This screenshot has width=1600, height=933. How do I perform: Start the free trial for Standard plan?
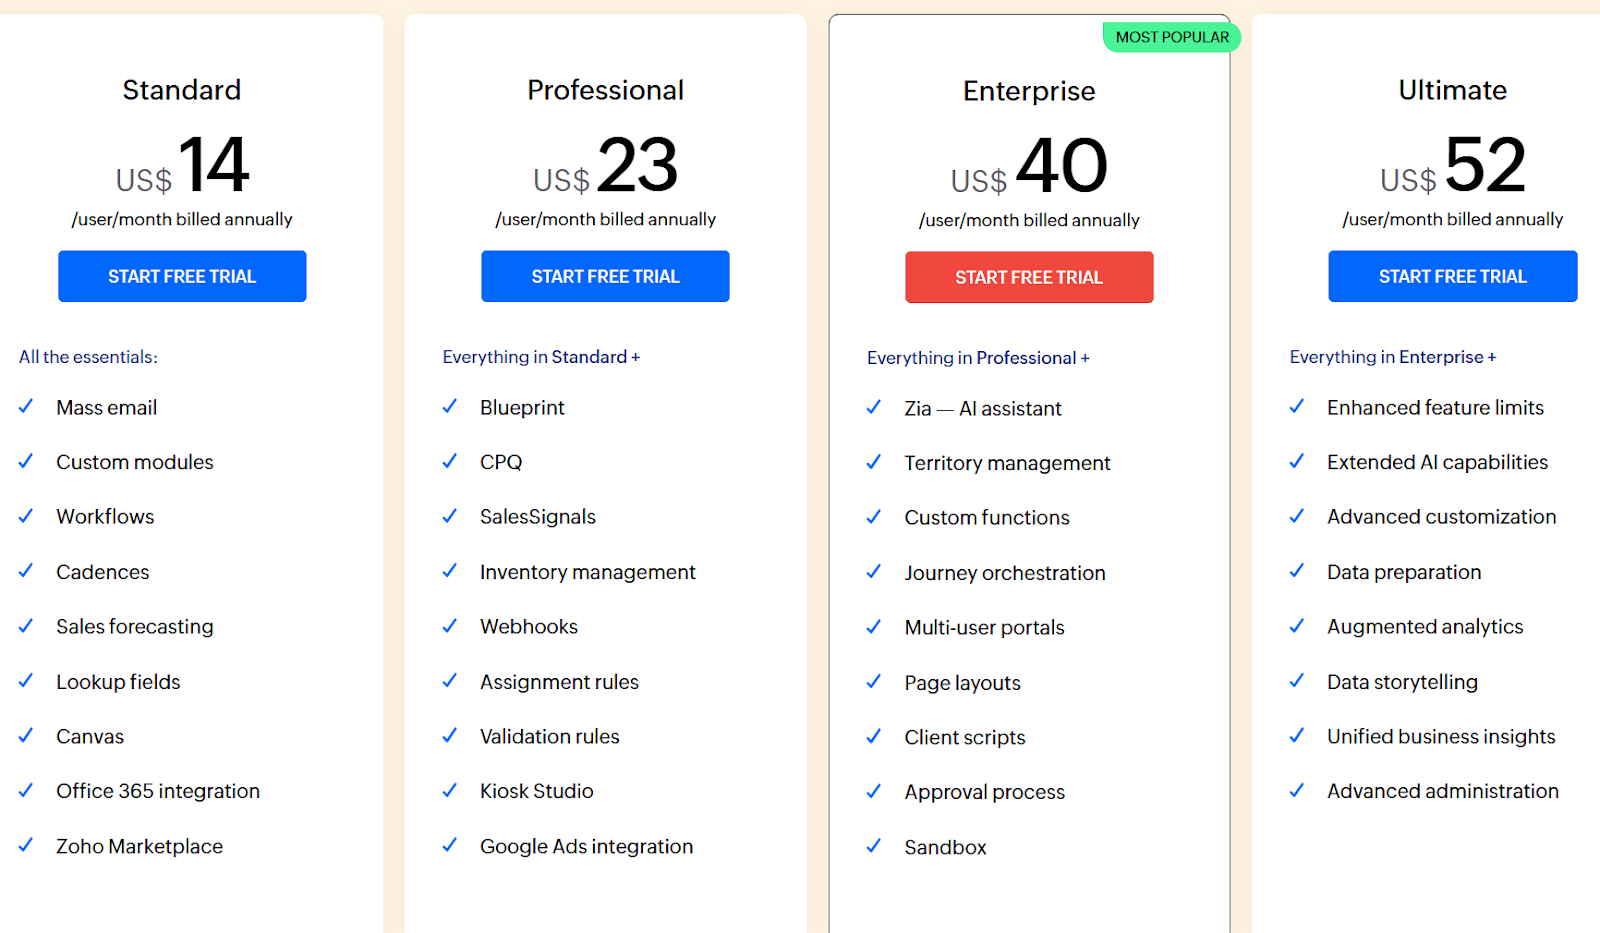point(182,276)
